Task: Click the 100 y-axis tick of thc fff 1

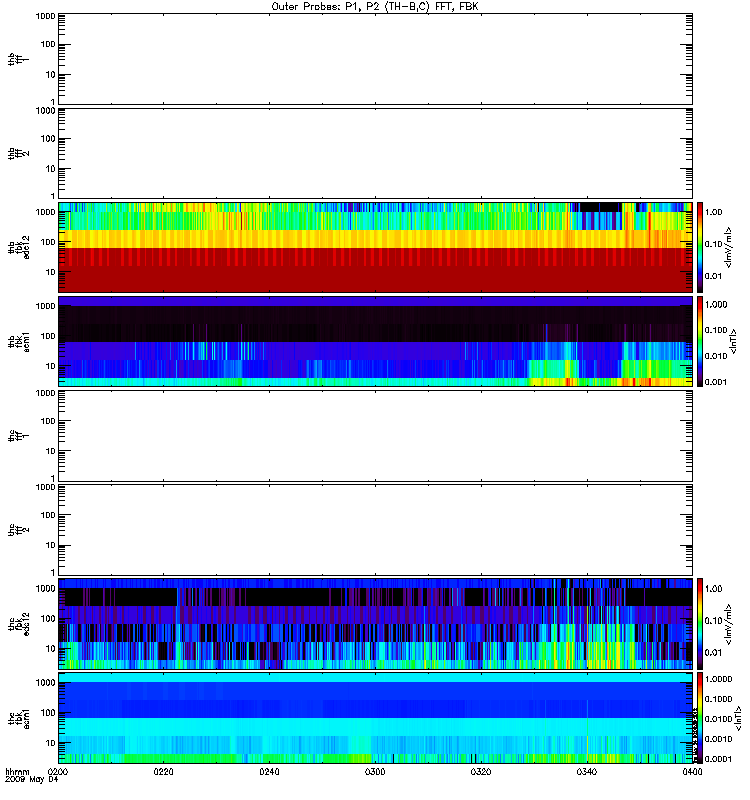Action: (x=48, y=421)
